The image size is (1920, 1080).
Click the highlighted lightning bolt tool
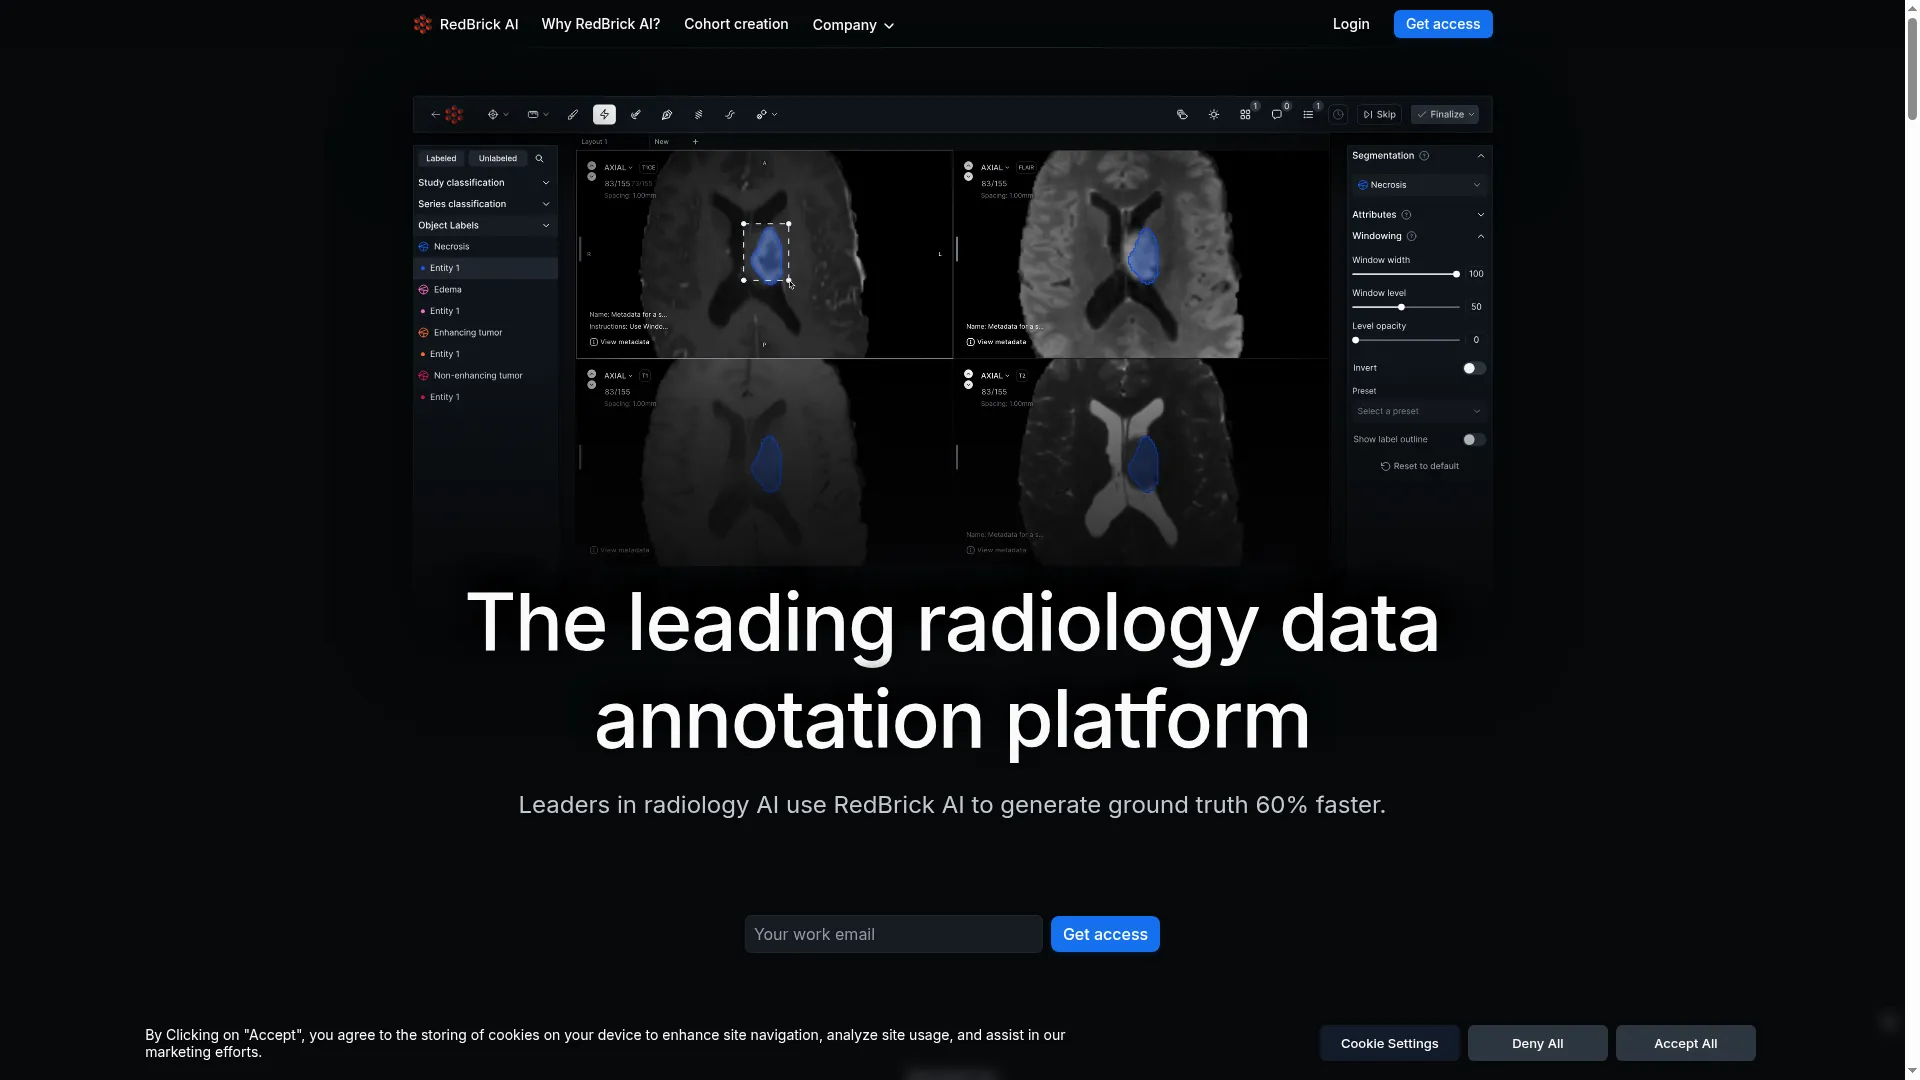tap(604, 115)
